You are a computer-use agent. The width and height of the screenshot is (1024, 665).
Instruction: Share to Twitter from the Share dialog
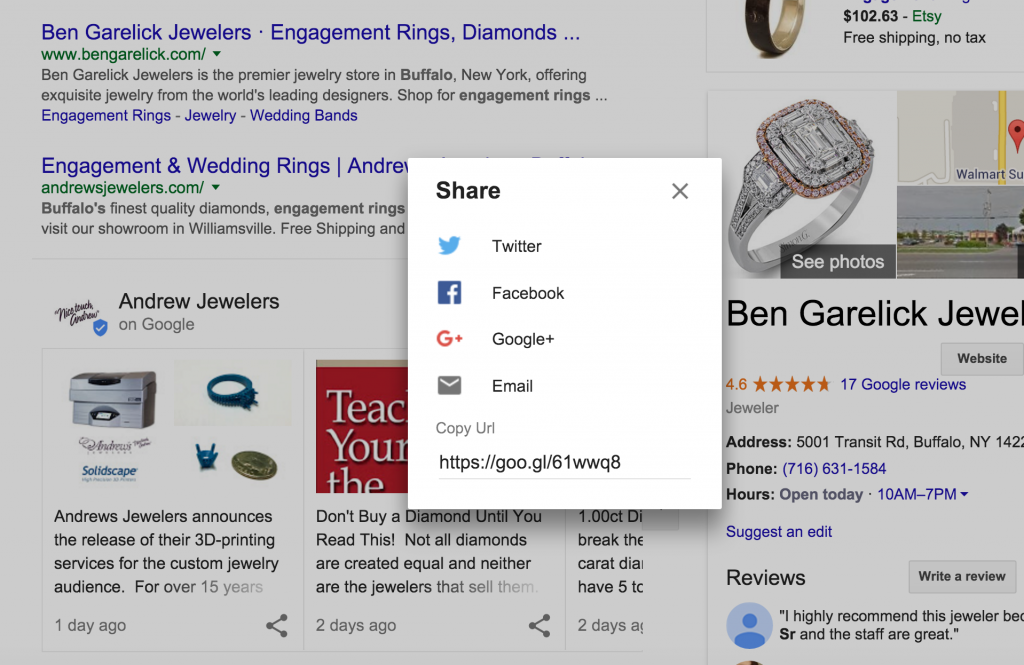pos(516,245)
